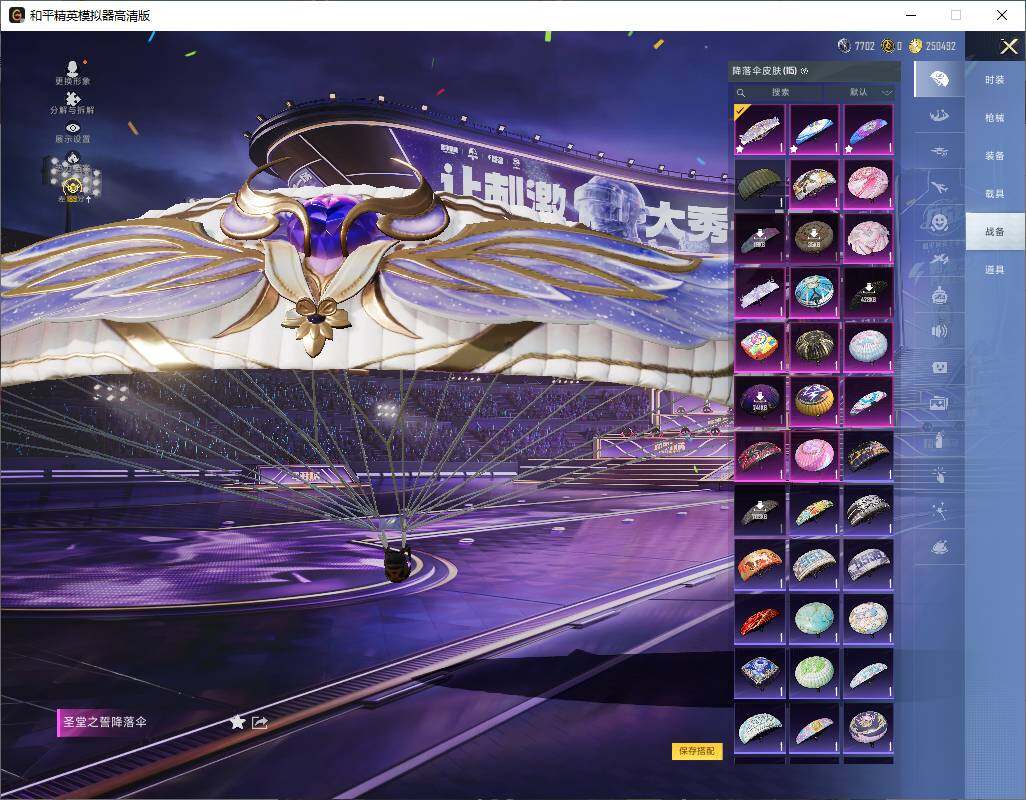The width and height of the screenshot is (1026, 800).
Task: Close the wardrobe with yellow X
Action: coord(1008,46)
